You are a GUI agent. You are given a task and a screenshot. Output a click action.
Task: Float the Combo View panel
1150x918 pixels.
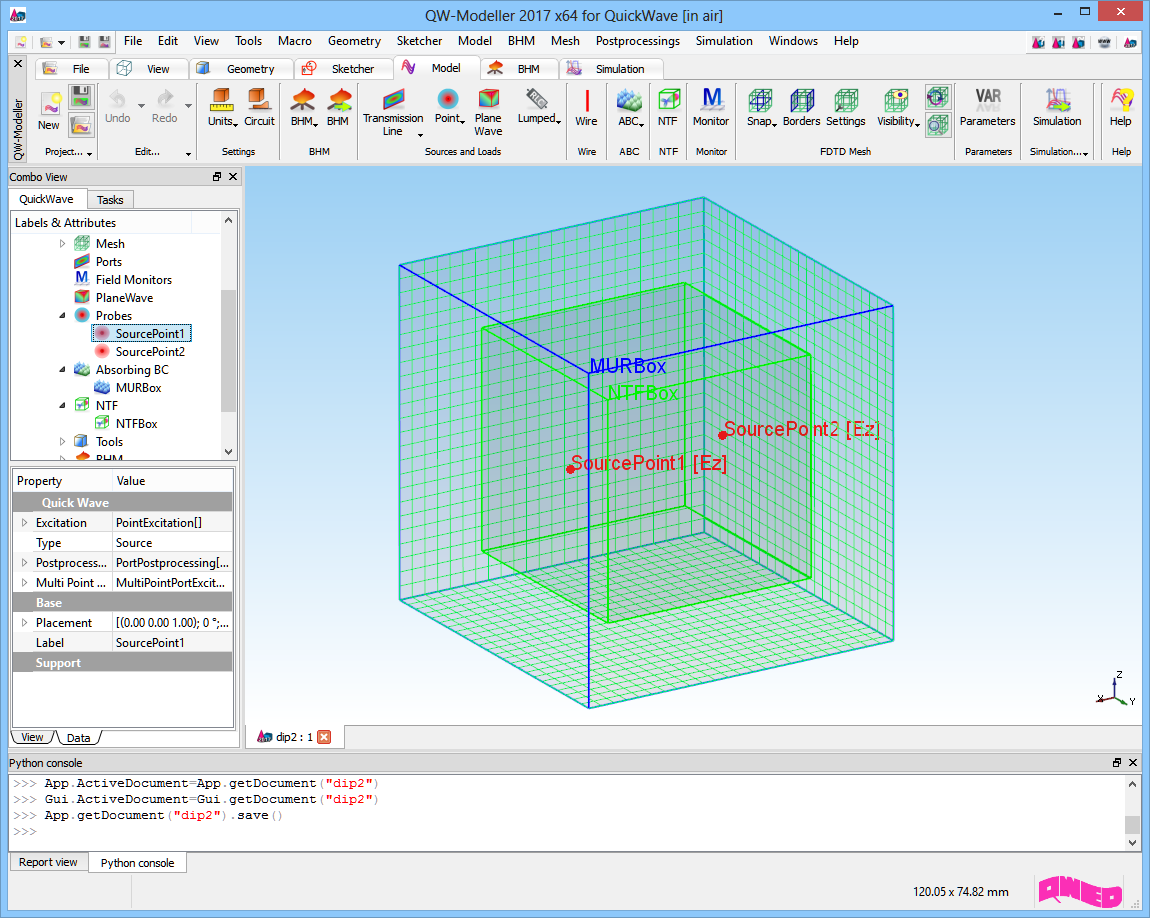coord(217,177)
